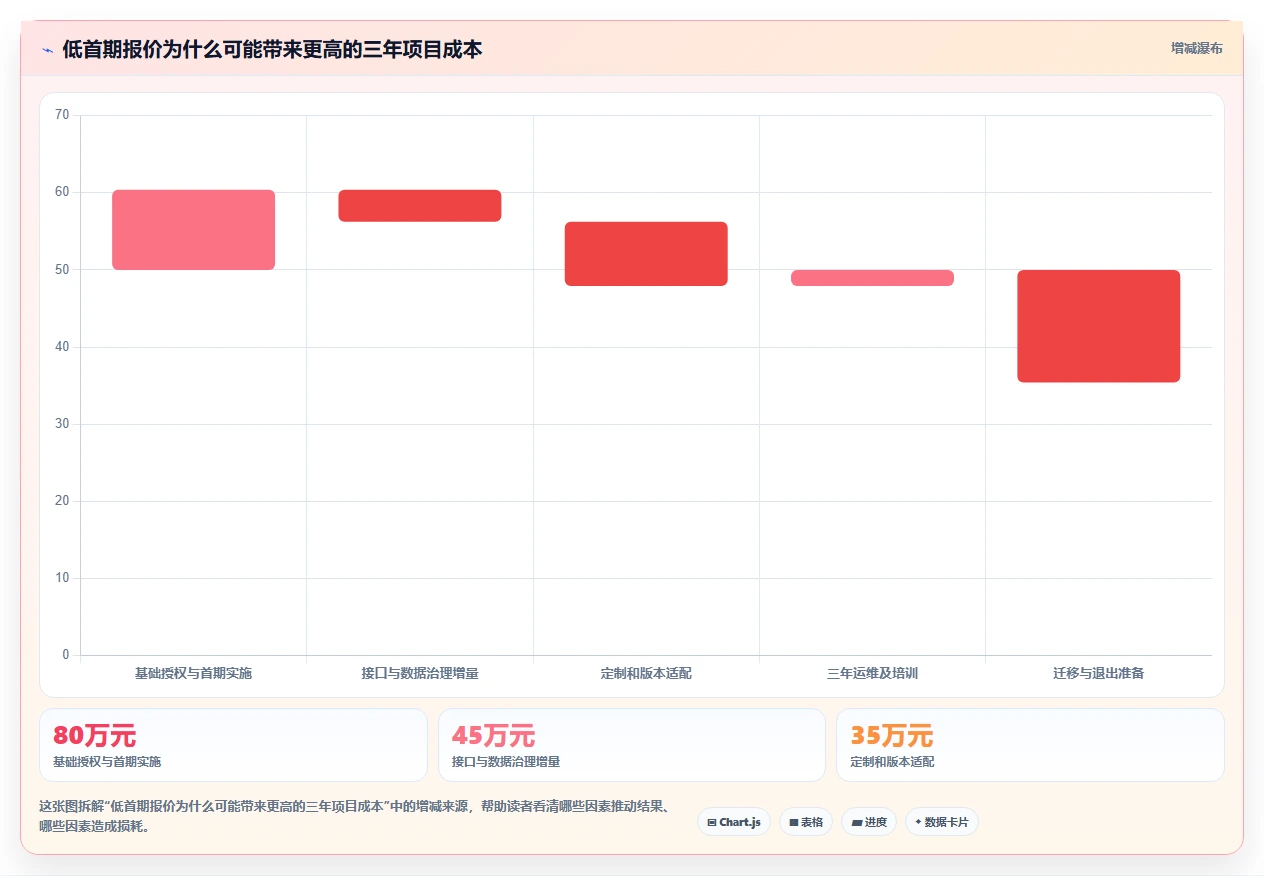Image resolution: width=1264 pixels, height=876 pixels.
Task: Click the x-axis label 三年运维及培训
Action: pyautogui.click(x=872, y=674)
